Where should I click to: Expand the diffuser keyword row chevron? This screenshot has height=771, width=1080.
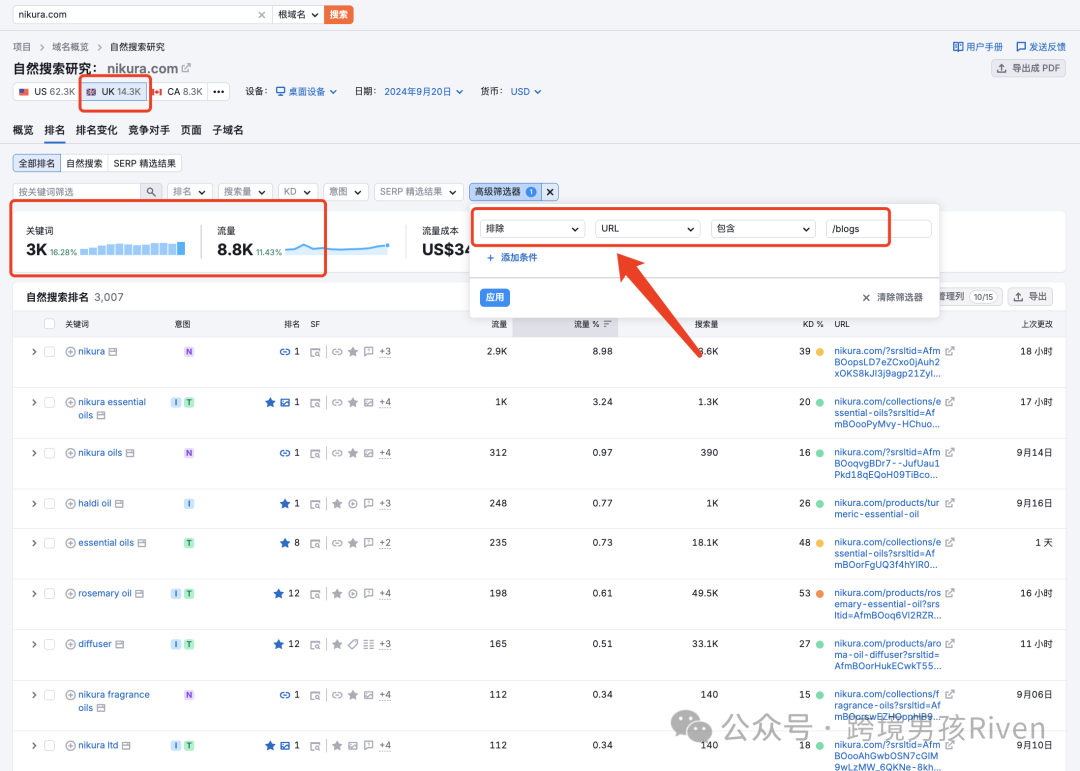coord(34,644)
